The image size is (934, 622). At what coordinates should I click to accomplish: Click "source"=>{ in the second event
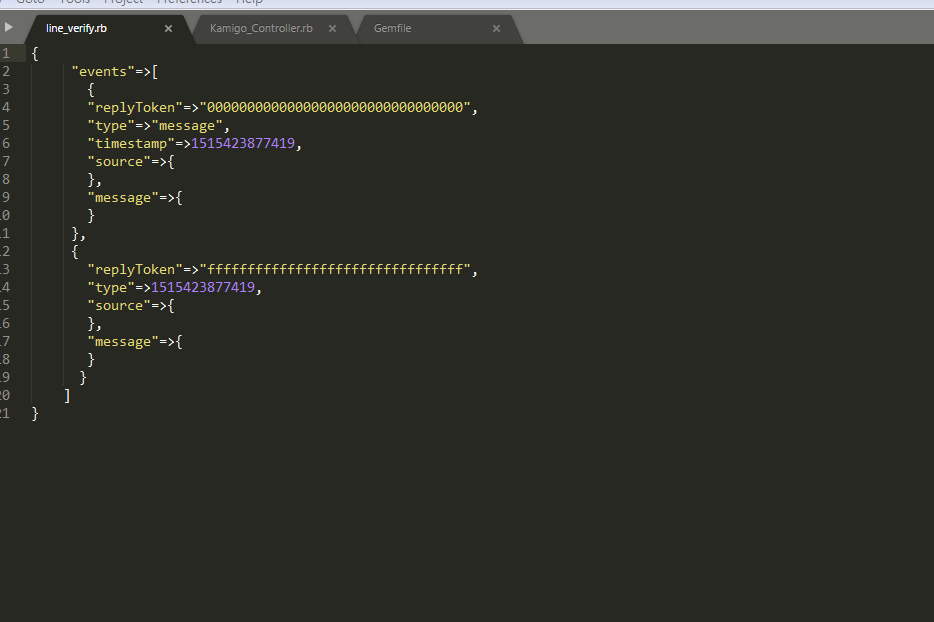coord(131,306)
